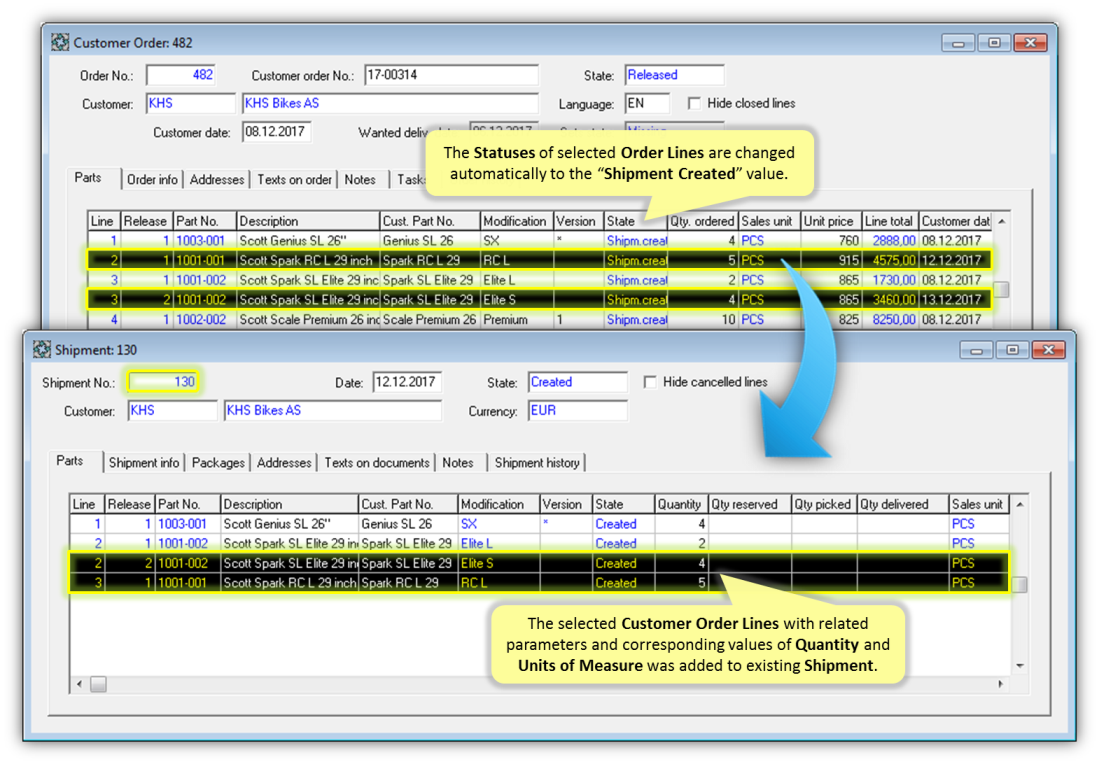The width and height of the screenshot is (1099, 764).
Task: Open the Texts on documents tab
Action: [x=376, y=463]
